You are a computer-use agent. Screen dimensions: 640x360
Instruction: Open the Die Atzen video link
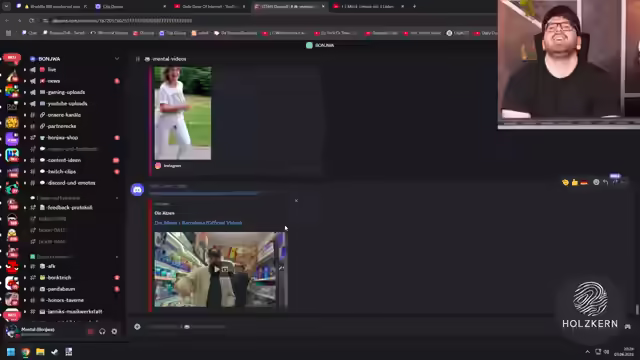point(198,223)
